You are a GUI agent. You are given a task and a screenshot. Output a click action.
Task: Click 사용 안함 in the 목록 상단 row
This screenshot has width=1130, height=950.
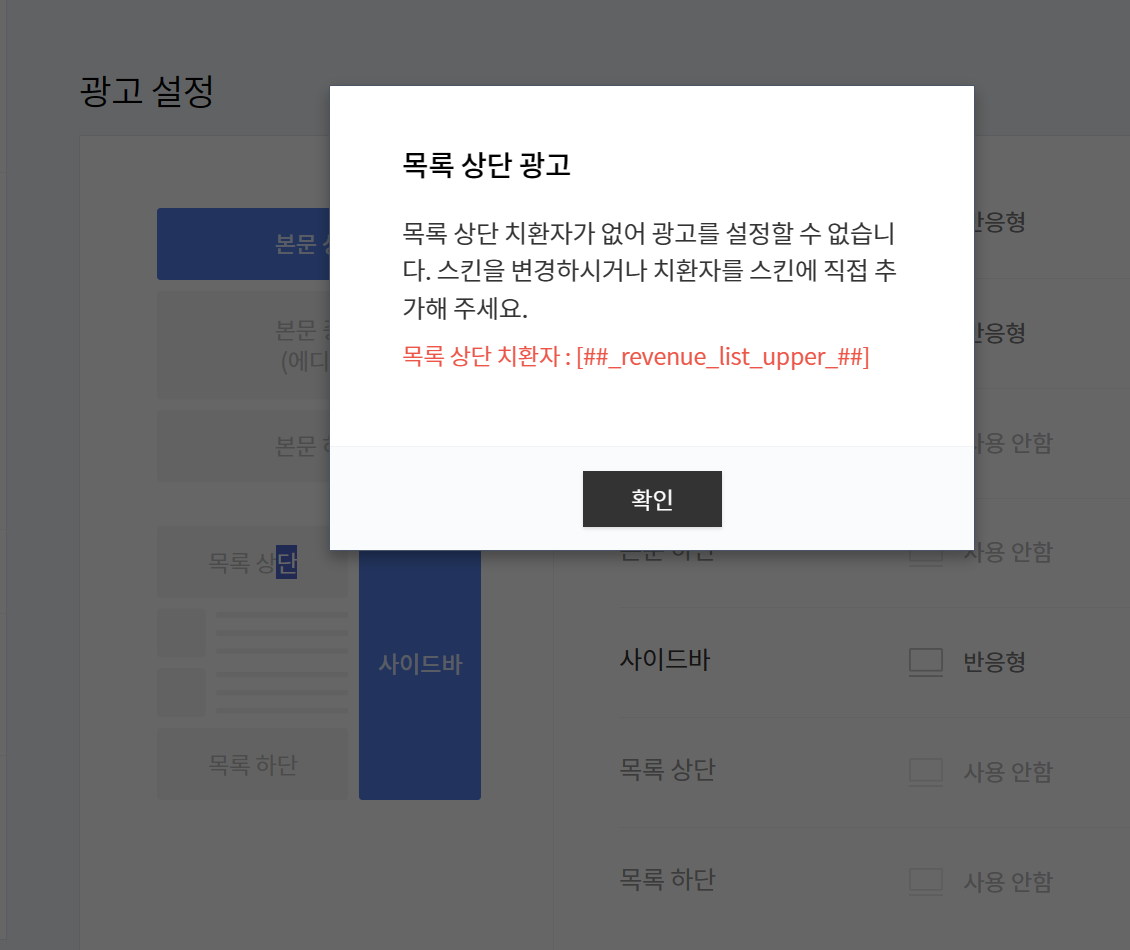click(x=1008, y=772)
